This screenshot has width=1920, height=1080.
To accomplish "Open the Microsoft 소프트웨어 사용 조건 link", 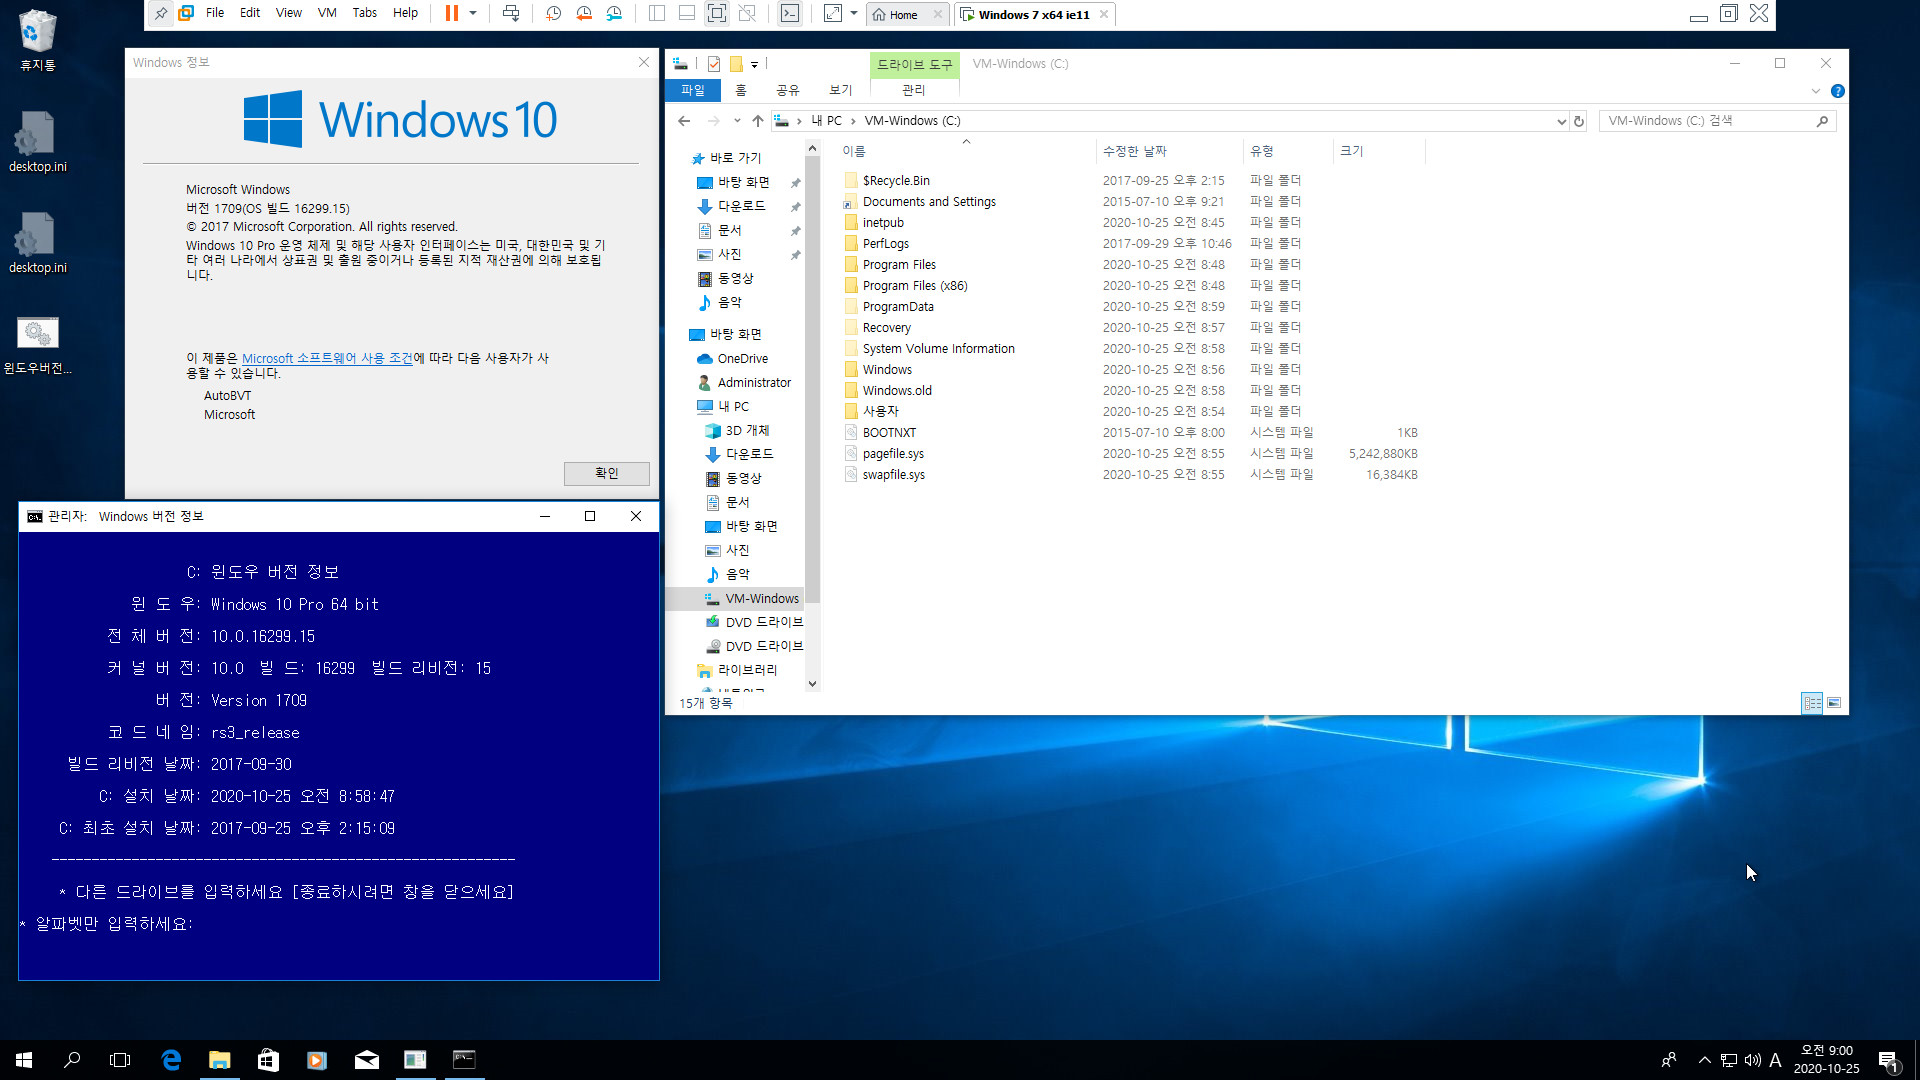I will (x=327, y=358).
